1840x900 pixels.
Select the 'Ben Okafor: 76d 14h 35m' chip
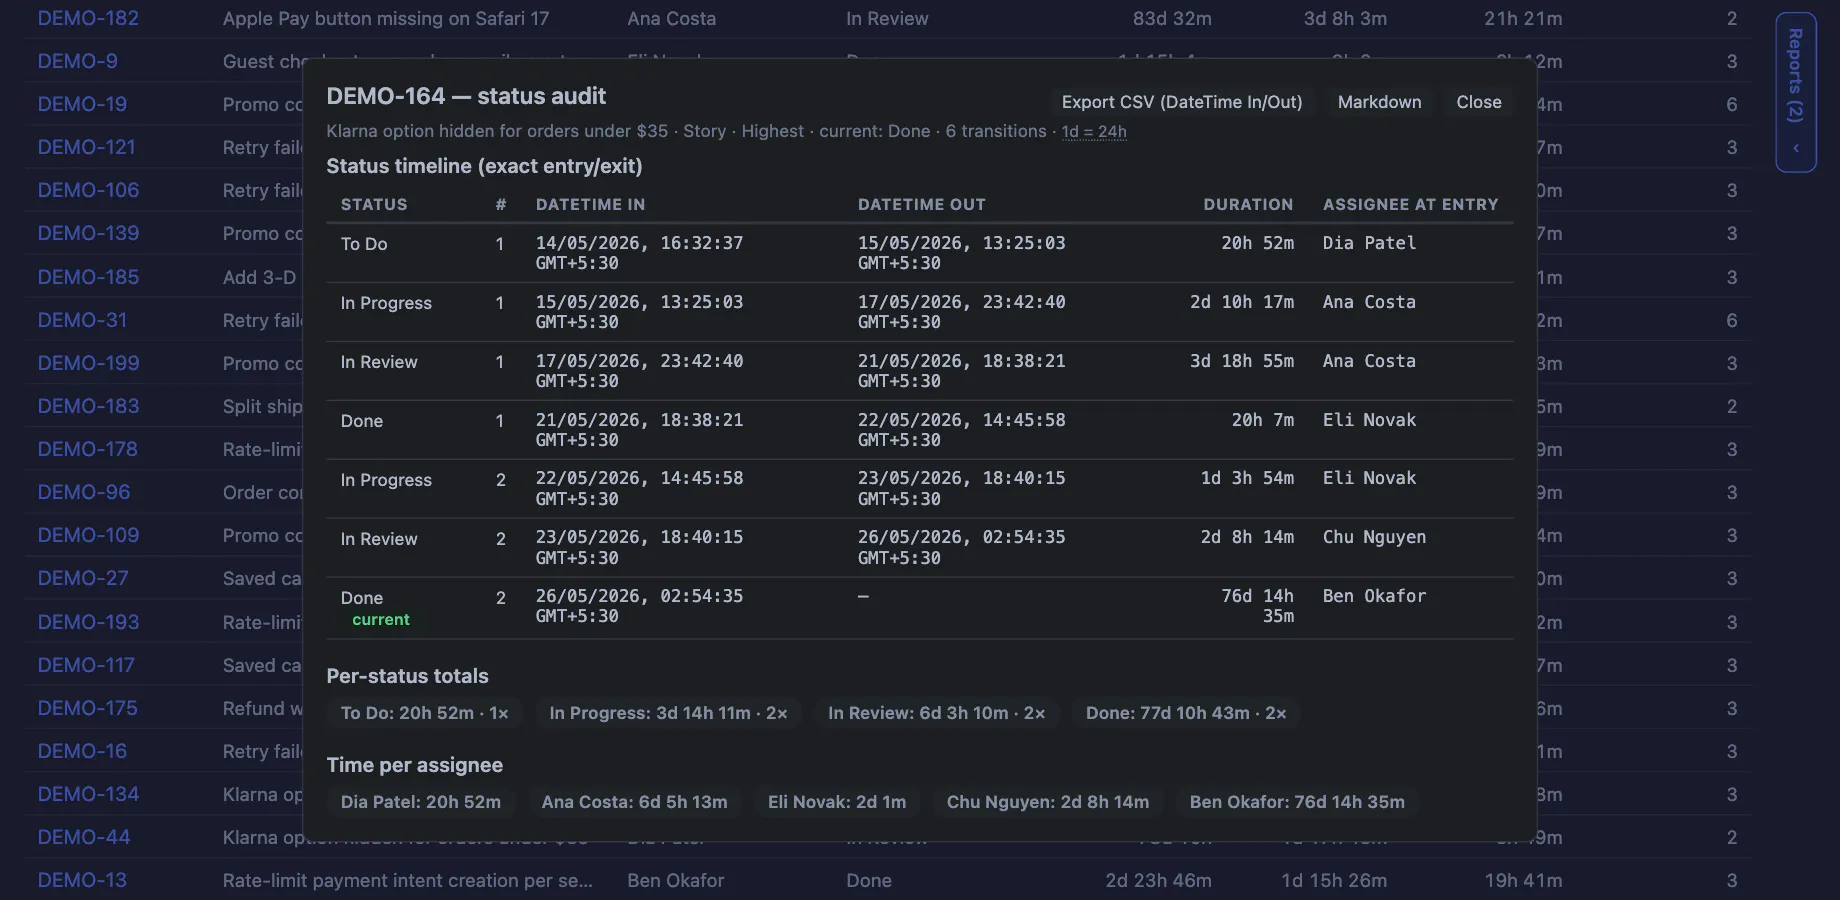1297,802
